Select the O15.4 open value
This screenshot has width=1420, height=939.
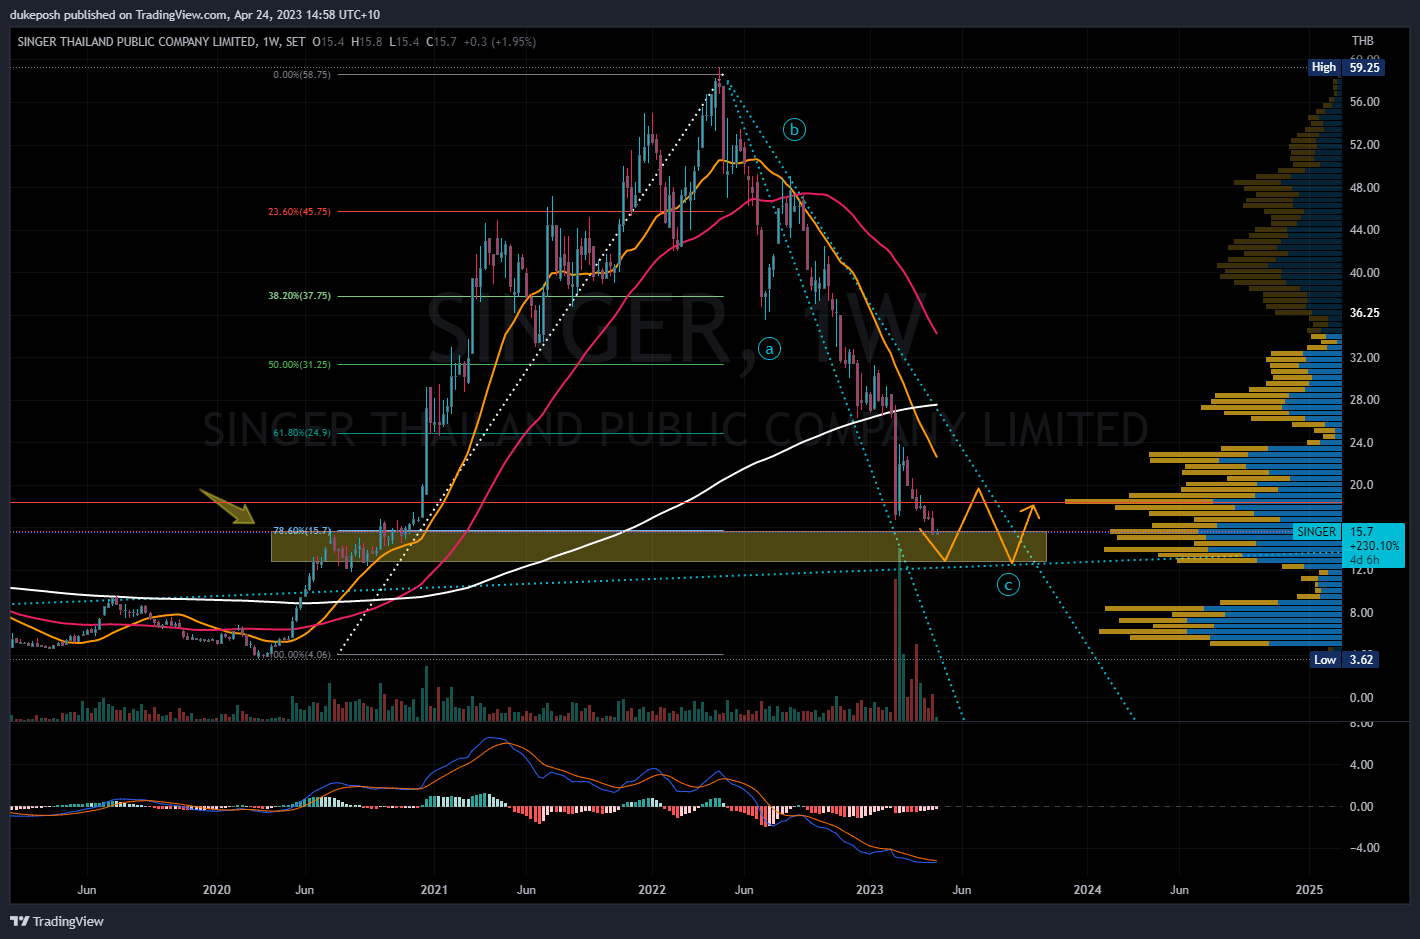(x=328, y=42)
